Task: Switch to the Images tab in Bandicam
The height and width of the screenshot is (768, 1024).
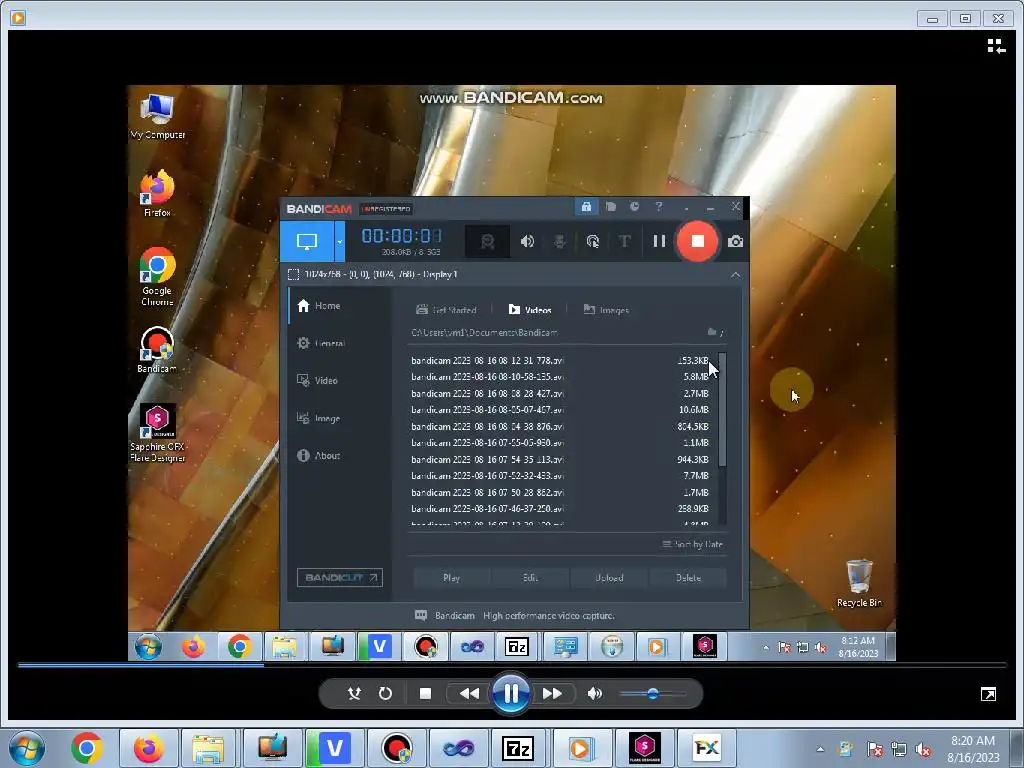Action: click(606, 310)
